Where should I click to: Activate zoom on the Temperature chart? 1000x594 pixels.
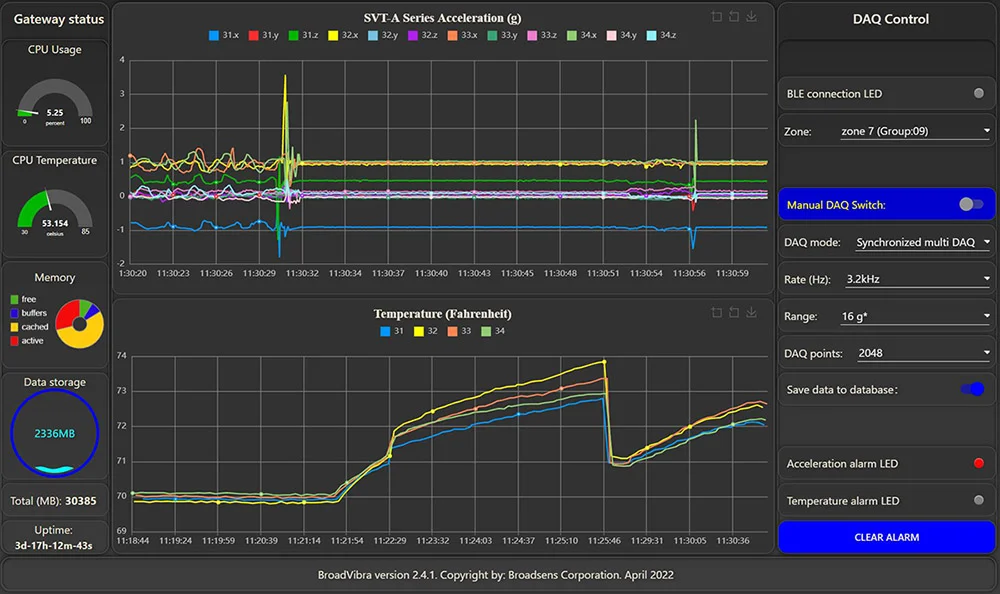[716, 312]
